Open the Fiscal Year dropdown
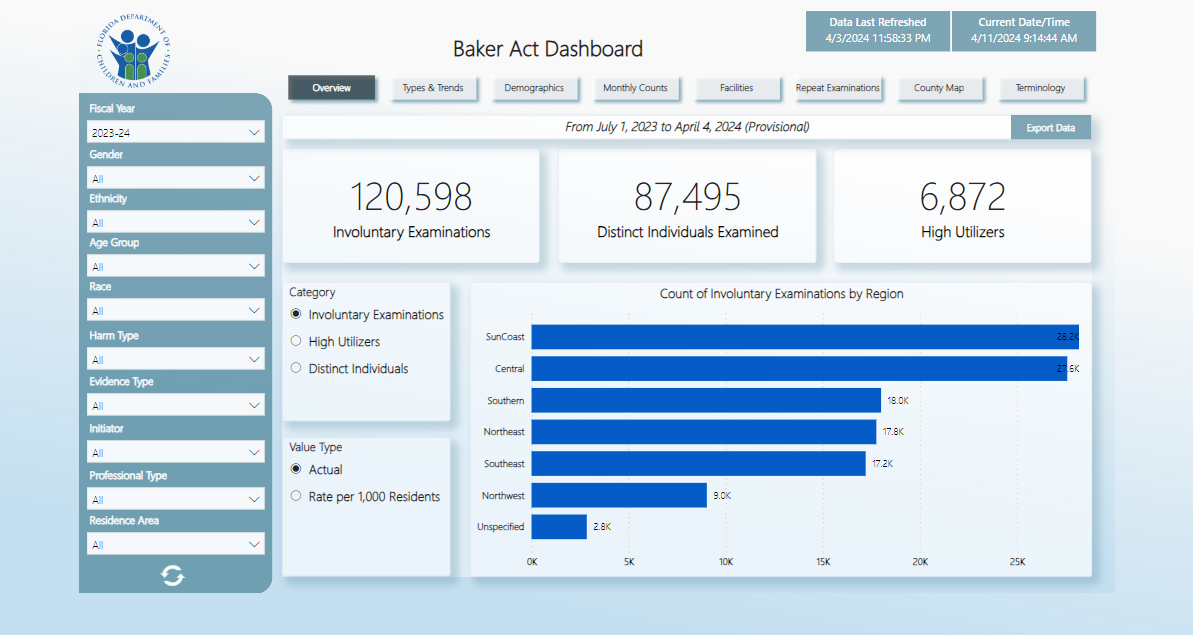Screen dimensions: 1193x635 176,132
